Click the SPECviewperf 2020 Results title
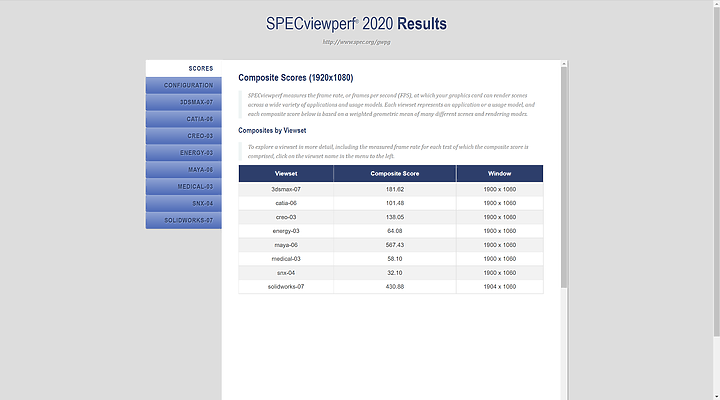Screen dimensions: 720x400 [356, 23]
